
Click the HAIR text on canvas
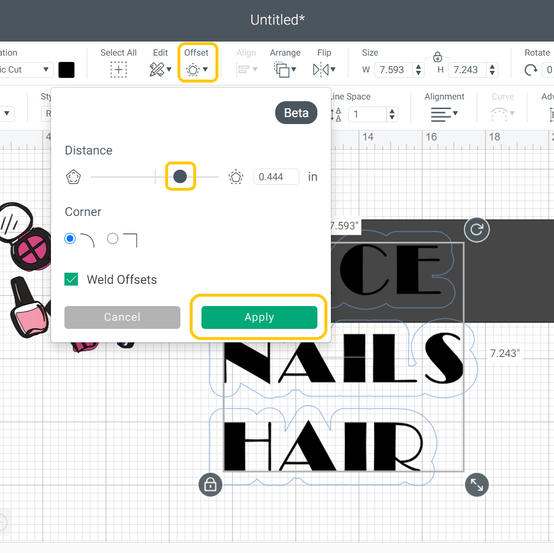pos(324,446)
